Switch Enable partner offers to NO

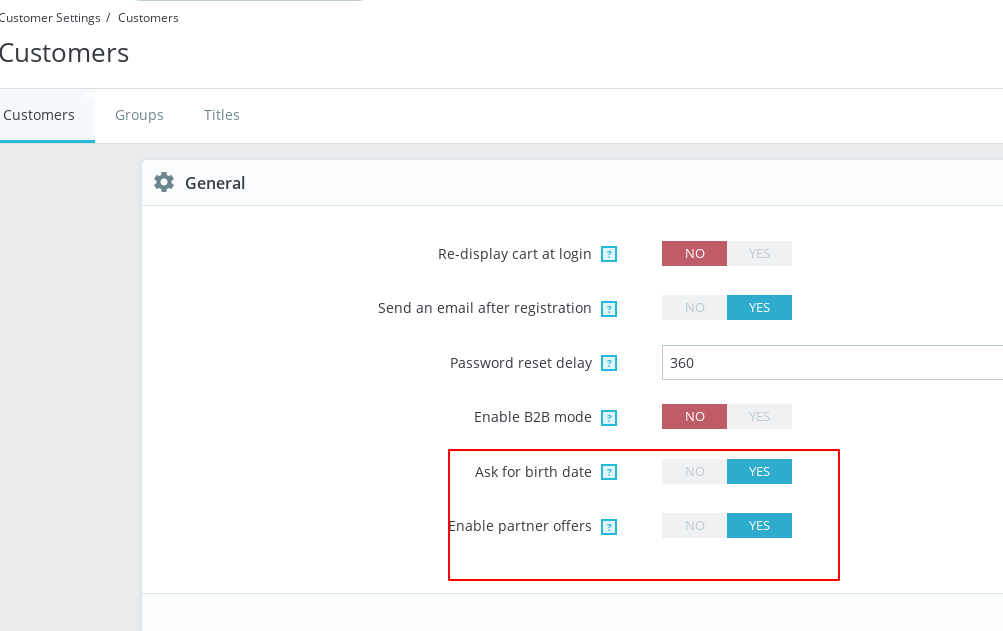(x=694, y=525)
